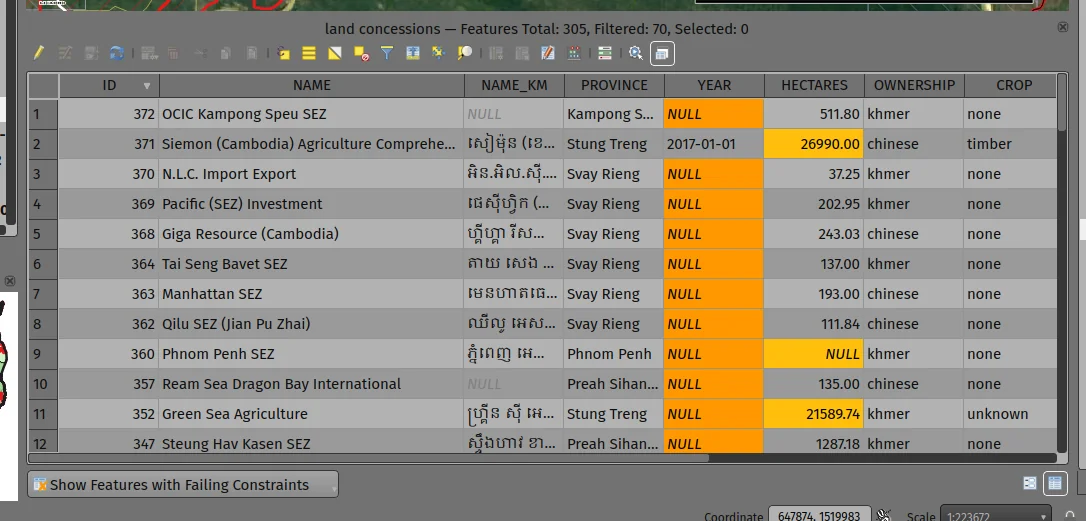Click the Select features using expression icon
Screen dimensions: 1086x521
[284, 53]
